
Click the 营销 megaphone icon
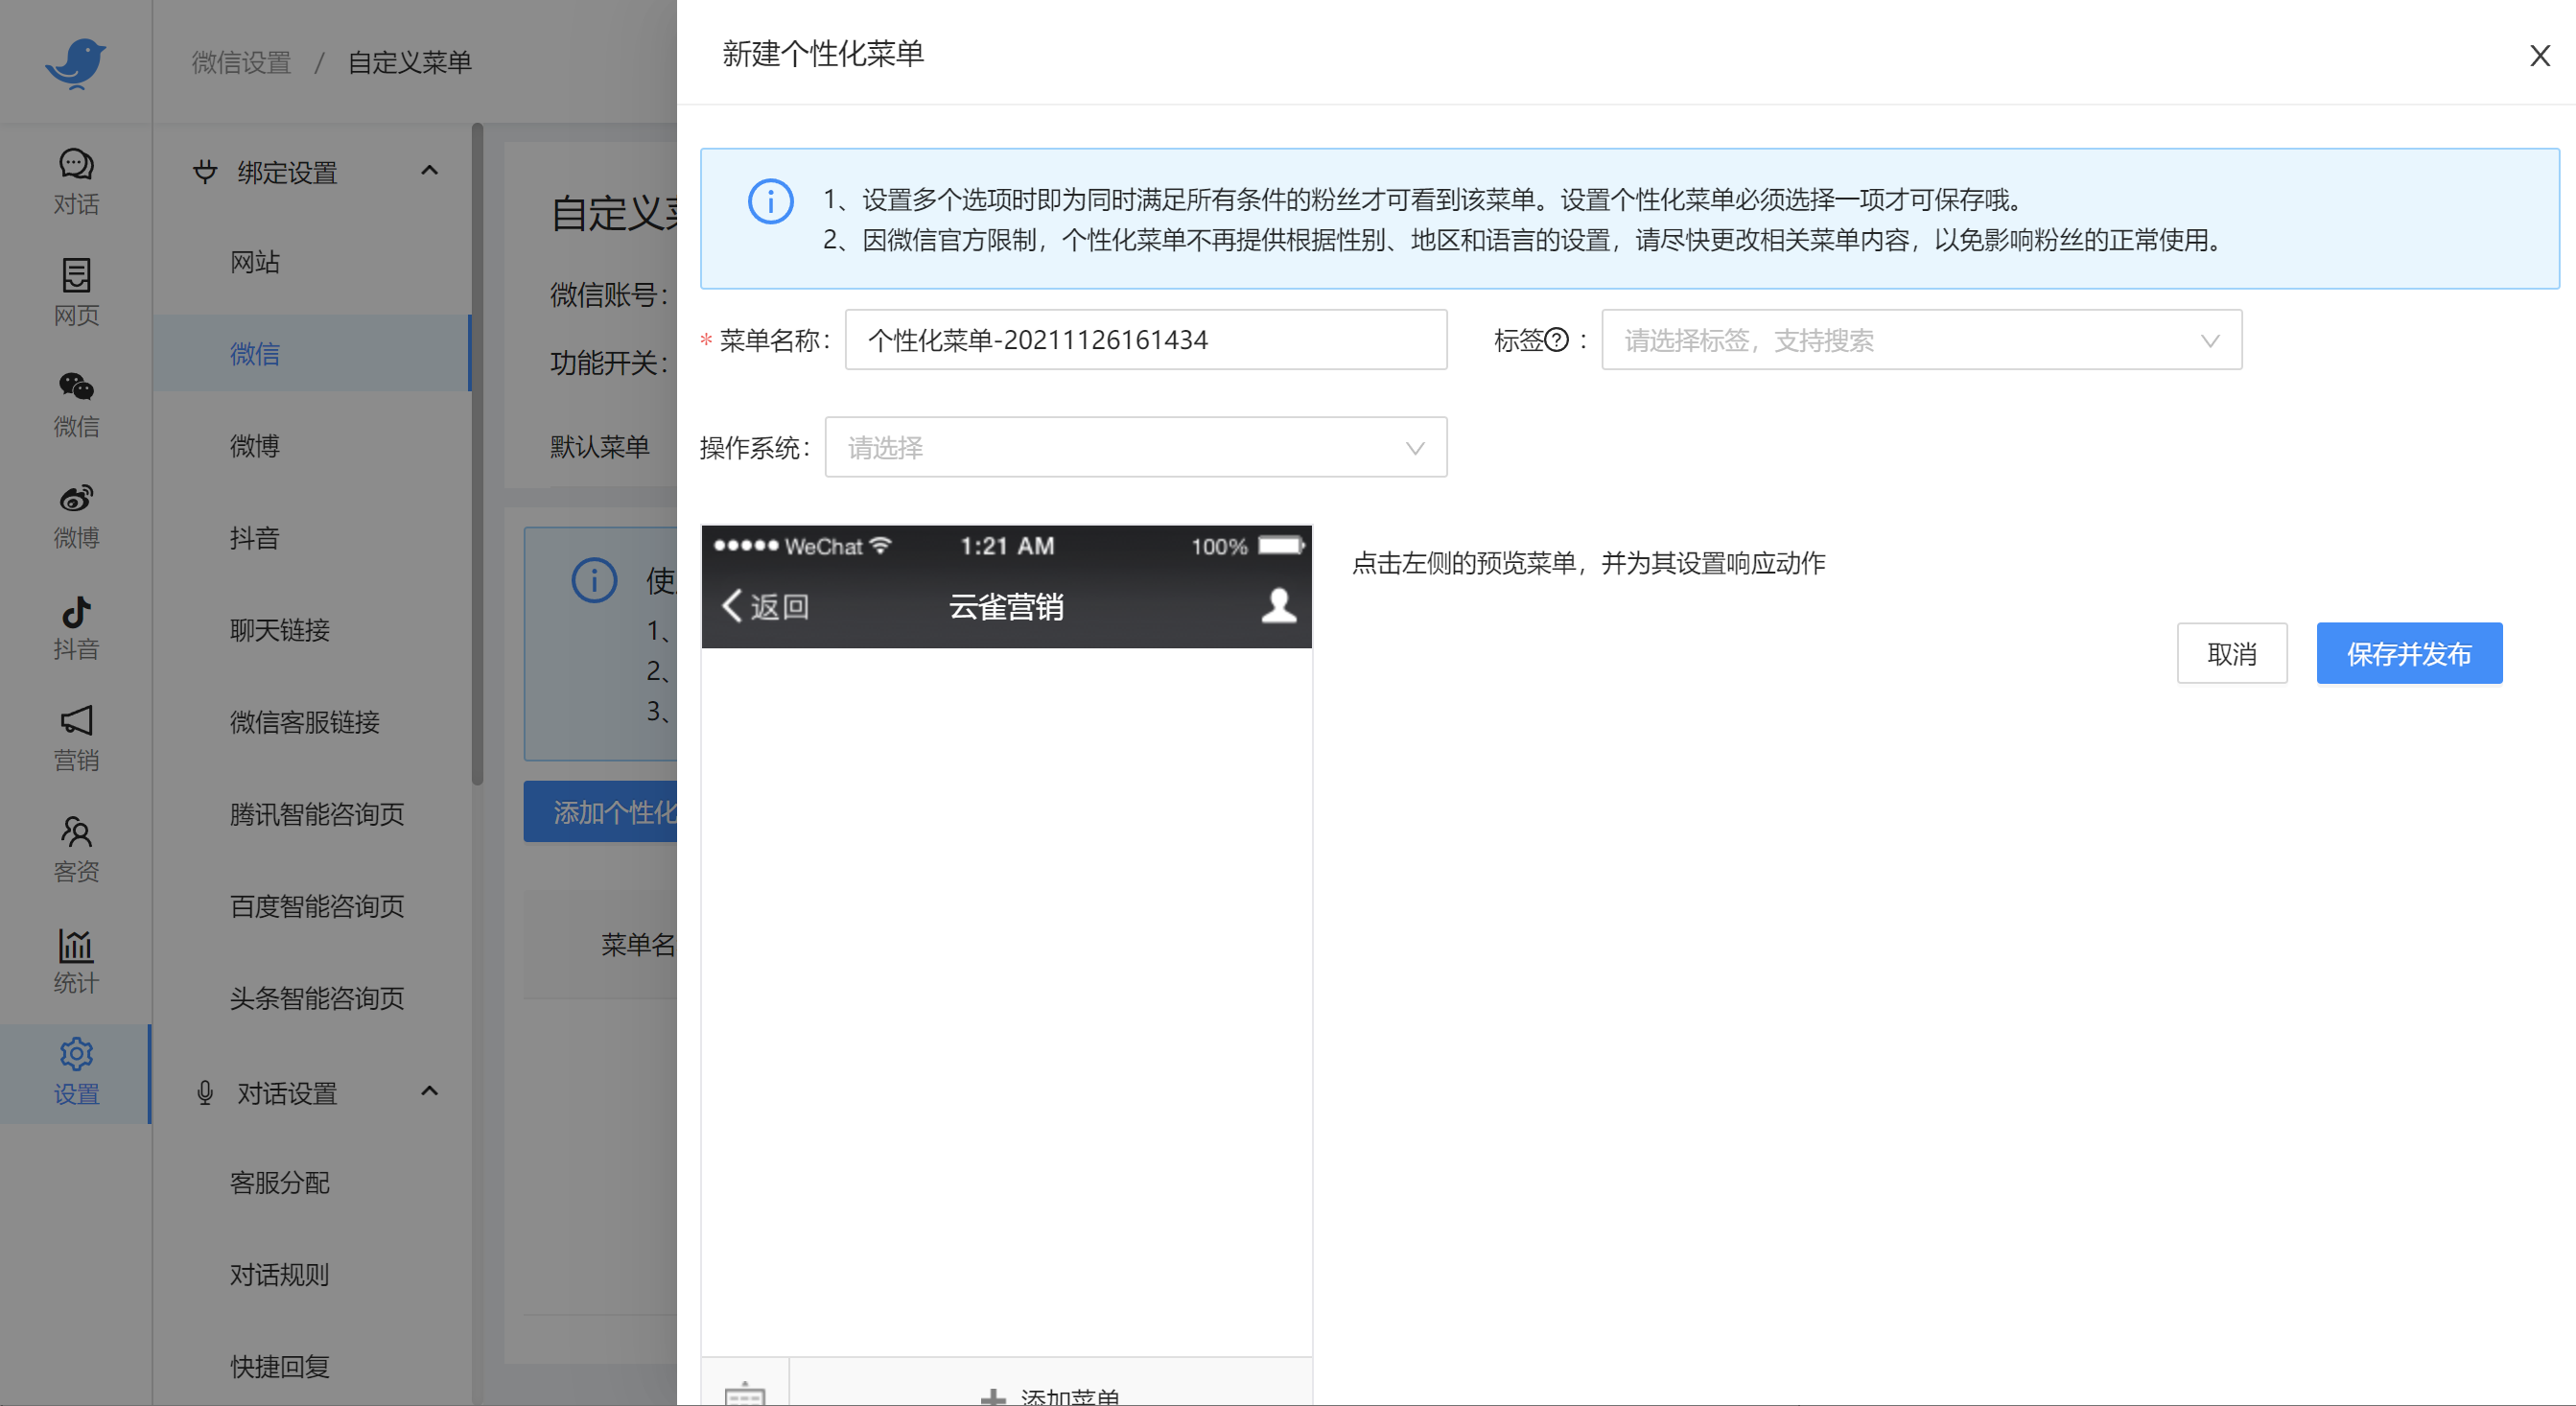pyautogui.click(x=76, y=738)
